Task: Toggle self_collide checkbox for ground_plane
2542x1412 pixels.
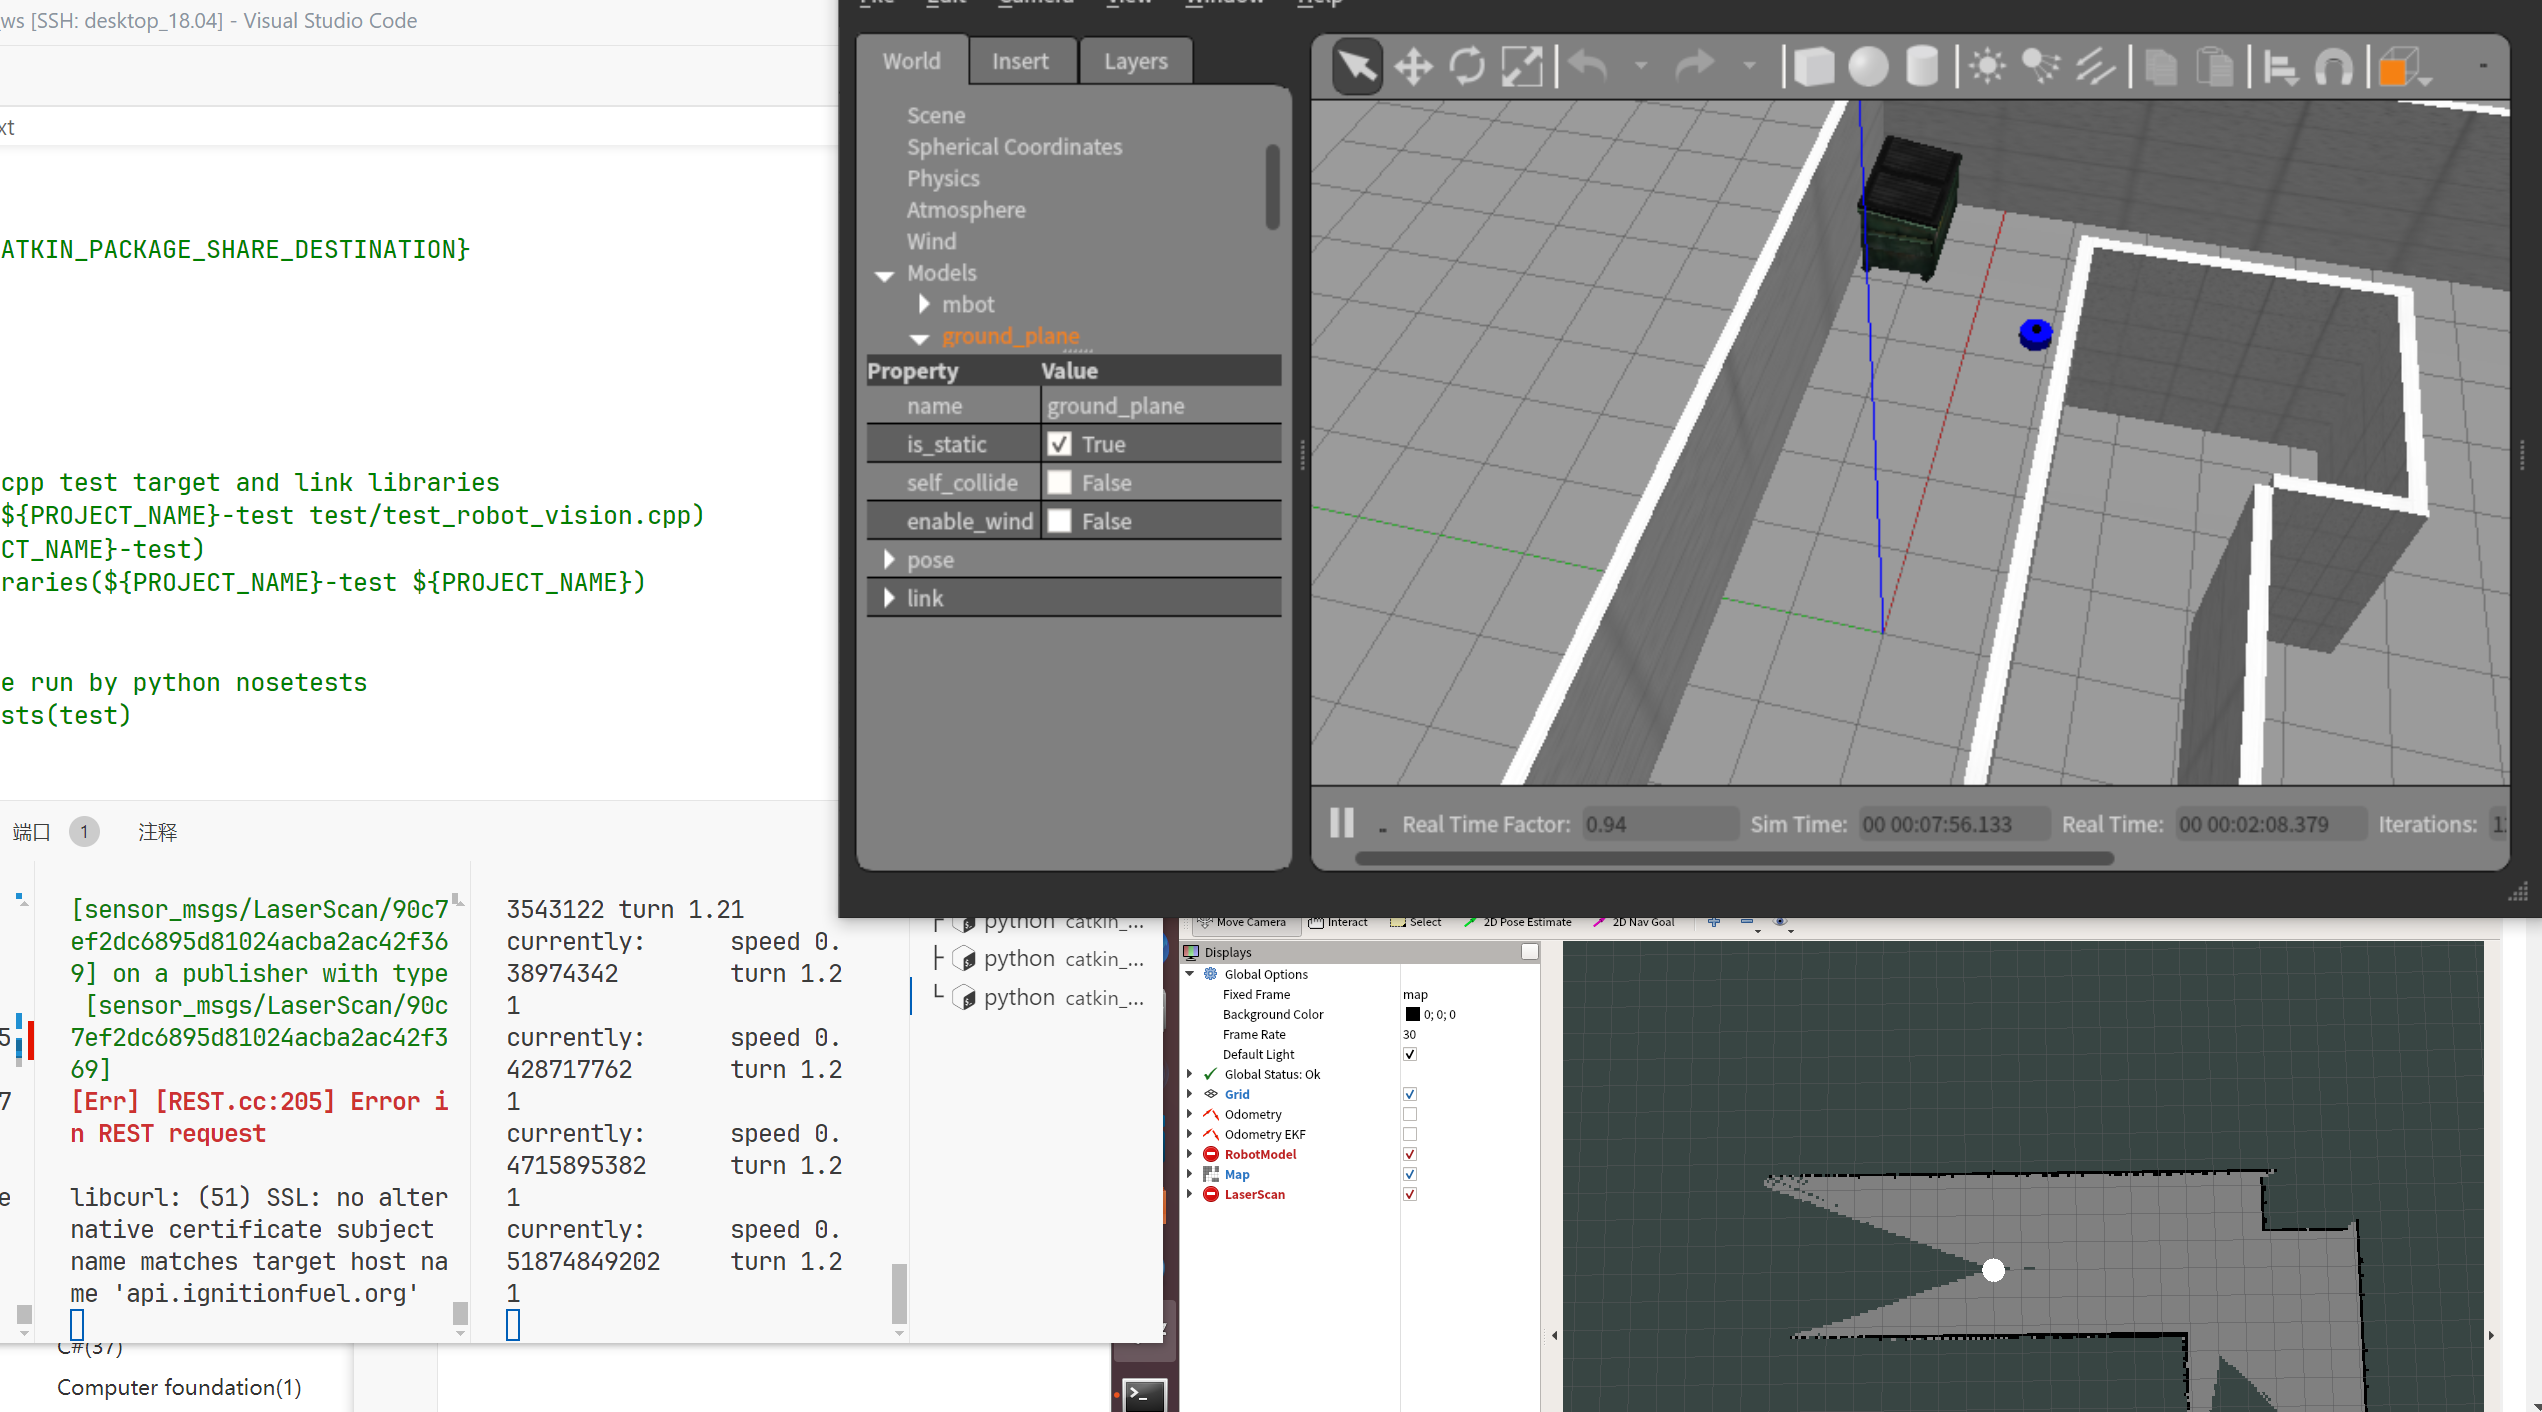Action: tap(1059, 483)
